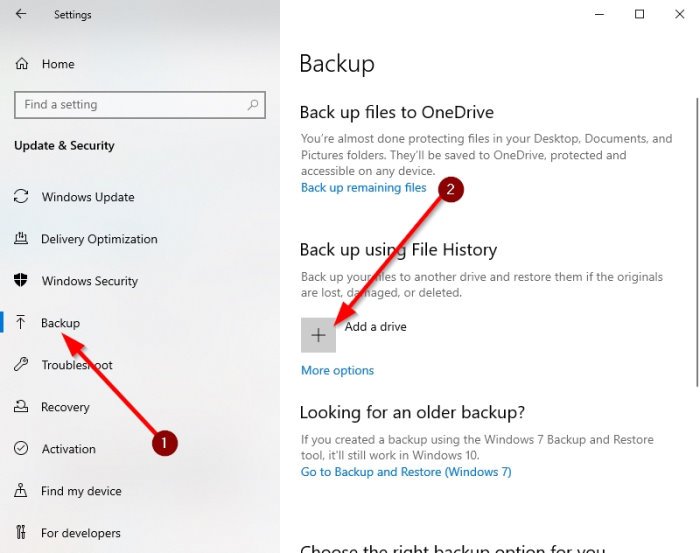Open the Backup sidebar item

pos(60,323)
